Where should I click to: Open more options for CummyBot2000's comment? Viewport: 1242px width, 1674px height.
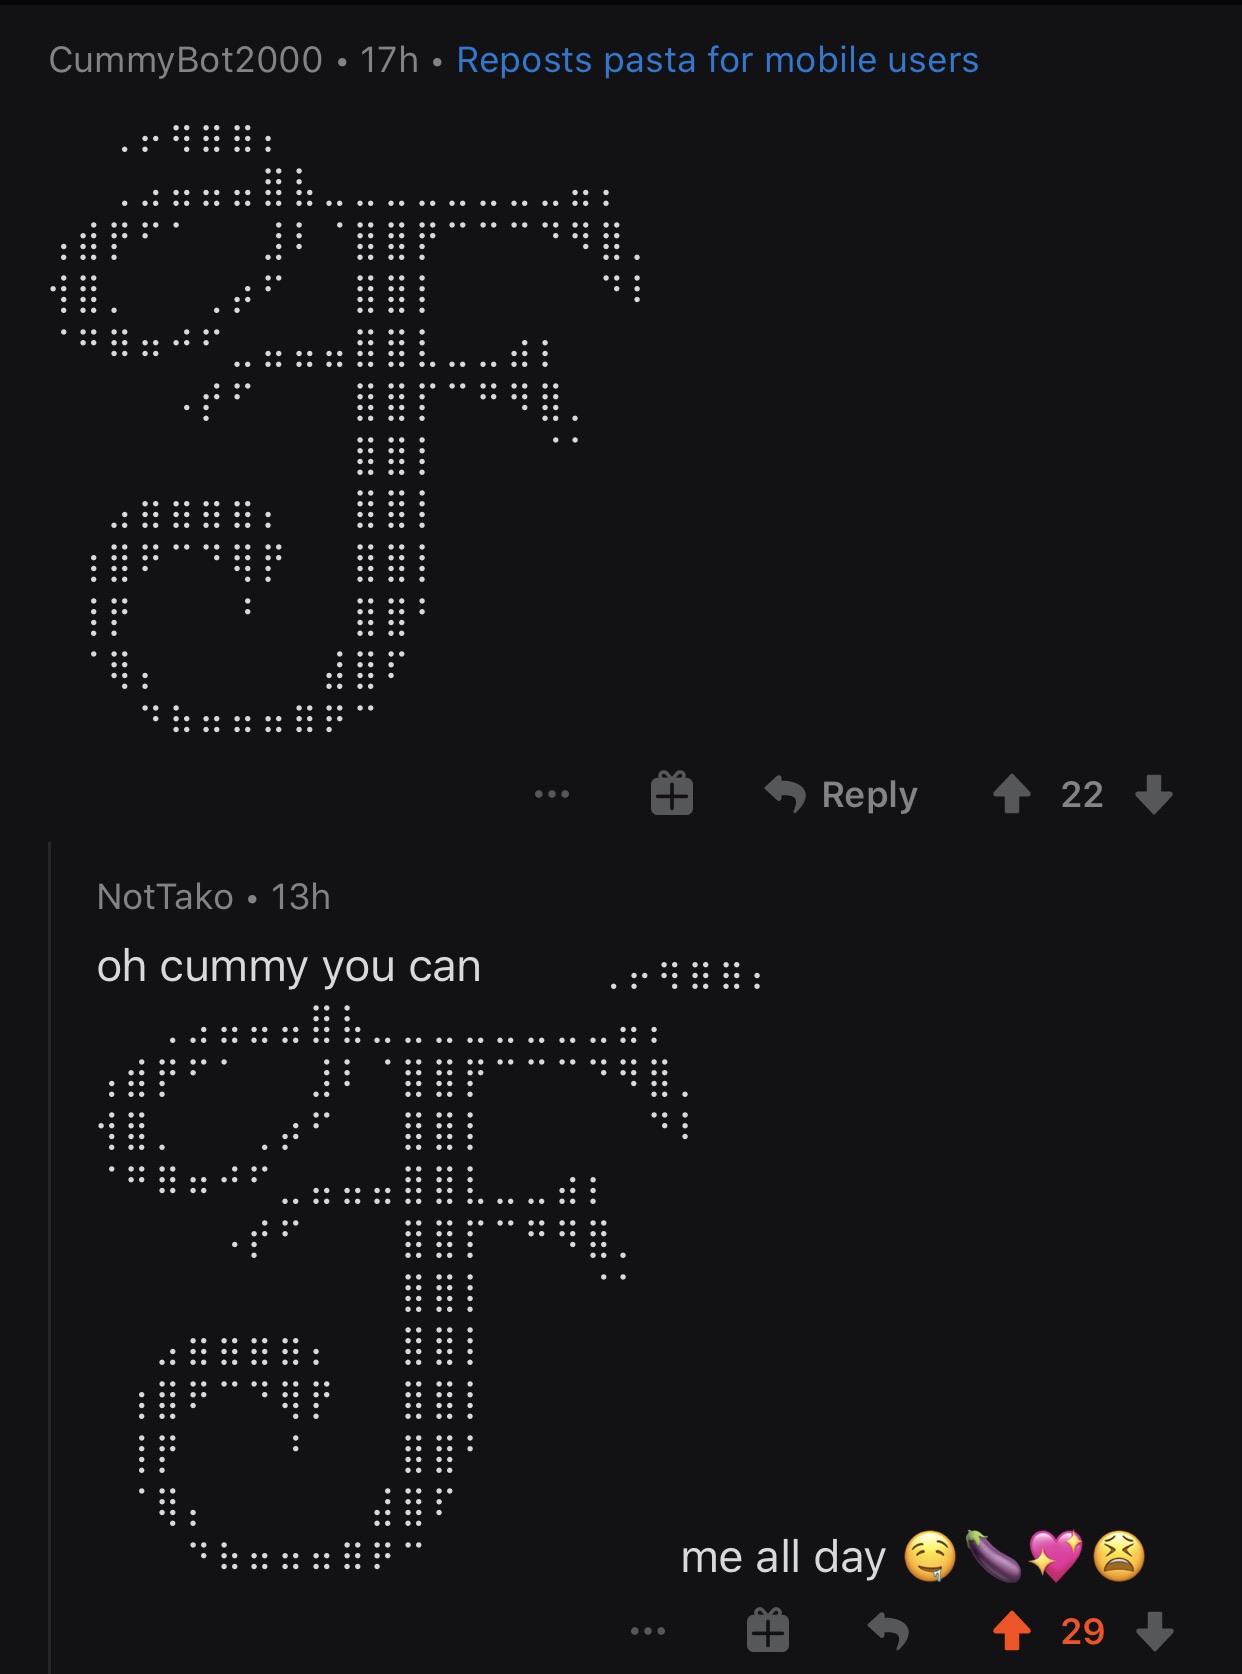pos(552,795)
